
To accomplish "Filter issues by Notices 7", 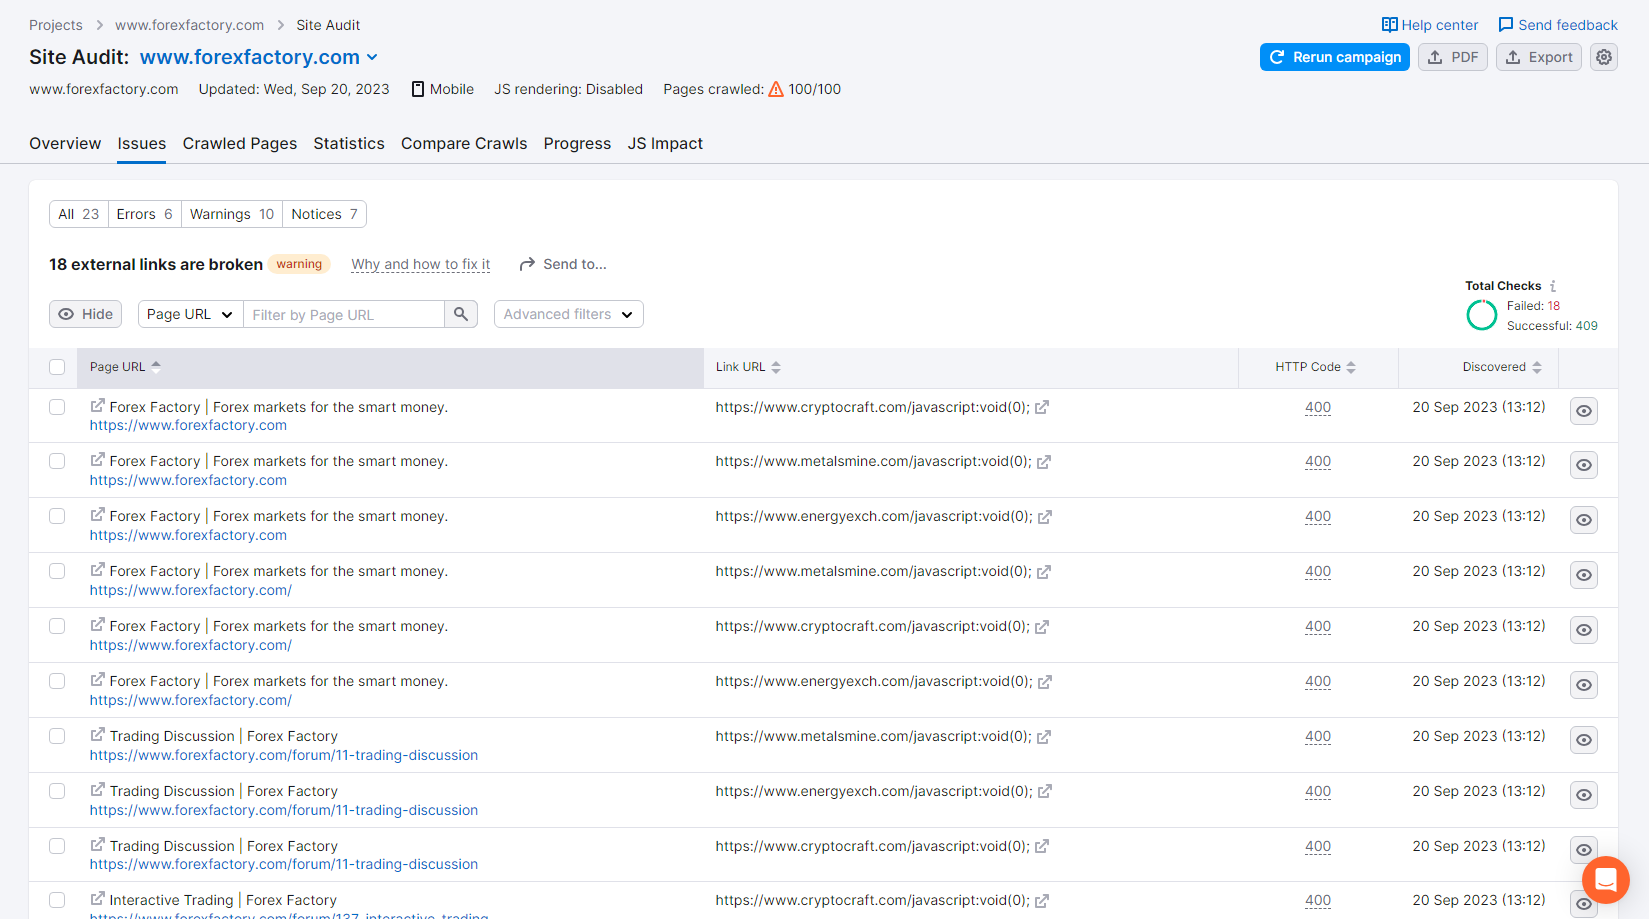I will (324, 214).
